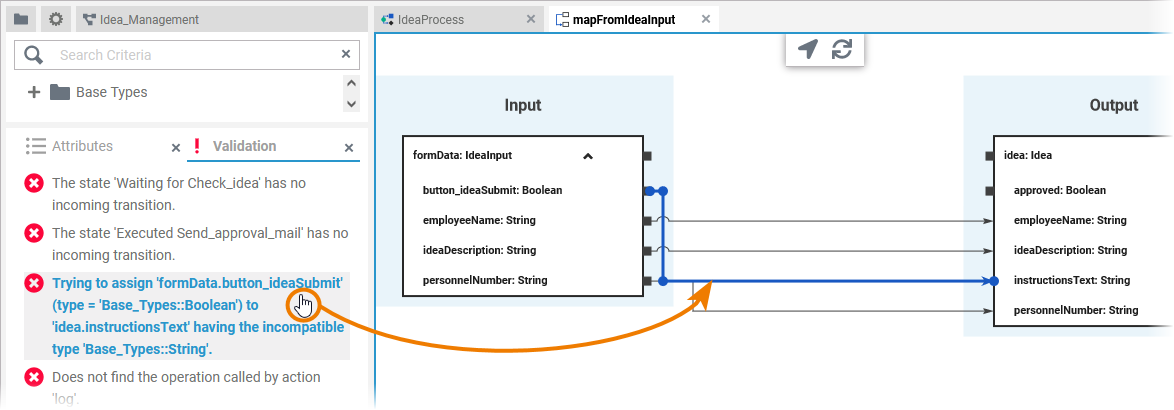Click the Input panel title
Viewport: 1174px width, 410px height.
coord(523,105)
